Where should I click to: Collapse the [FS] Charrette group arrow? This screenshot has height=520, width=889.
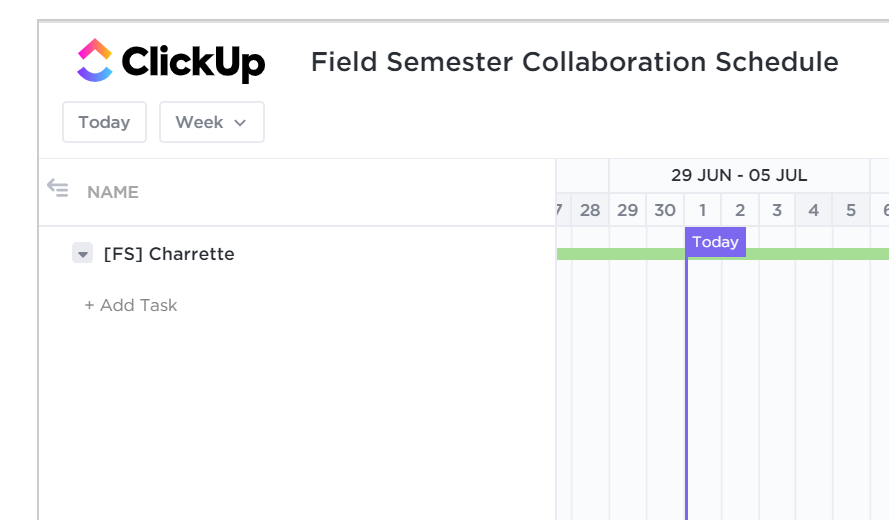(83, 254)
